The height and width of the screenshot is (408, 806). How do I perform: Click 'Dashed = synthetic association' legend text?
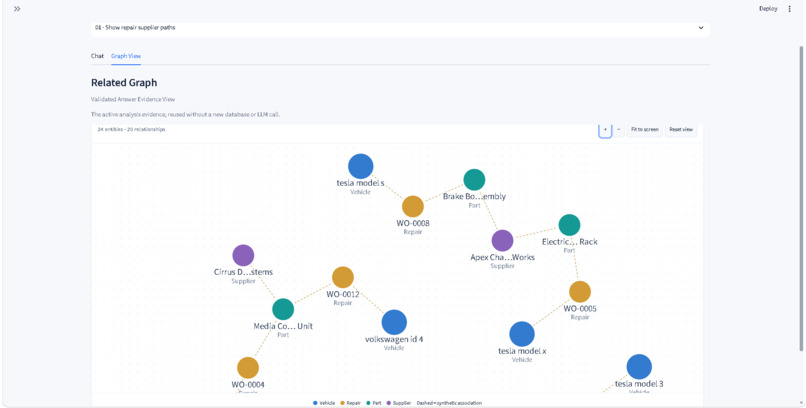coord(449,403)
